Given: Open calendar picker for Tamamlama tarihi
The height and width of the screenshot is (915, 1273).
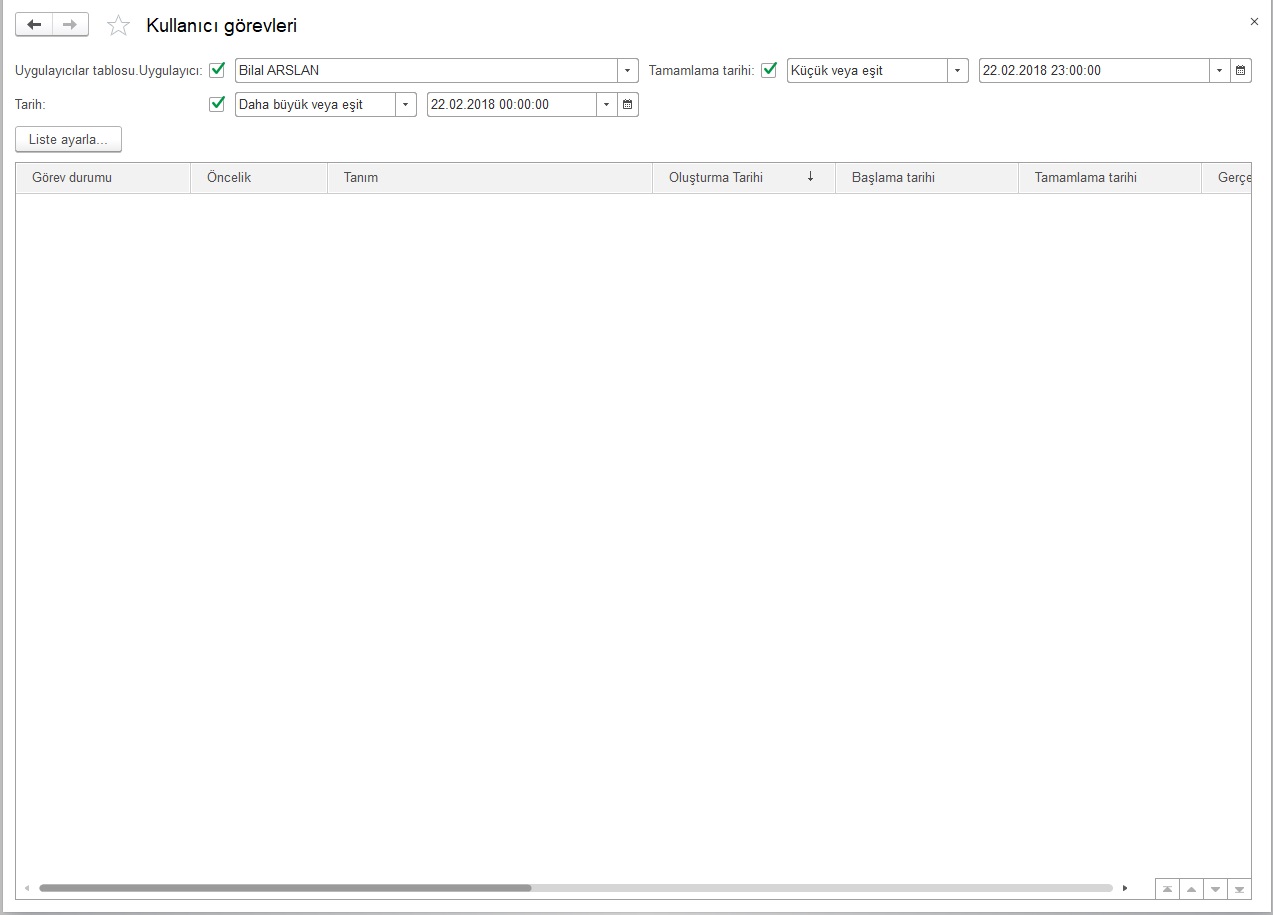Looking at the screenshot, I should pyautogui.click(x=1240, y=71).
